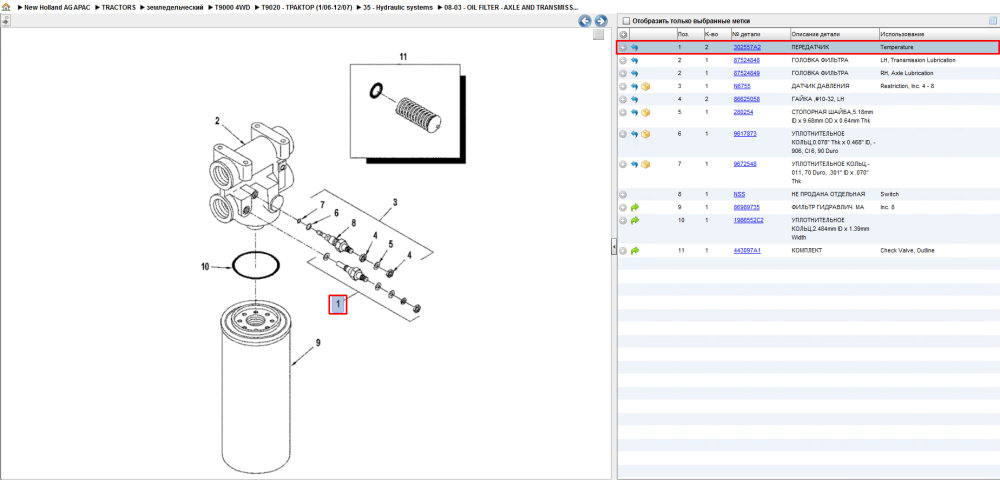
Task: Click the blue arrow icon for 302557A2 row
Action: coord(635,47)
